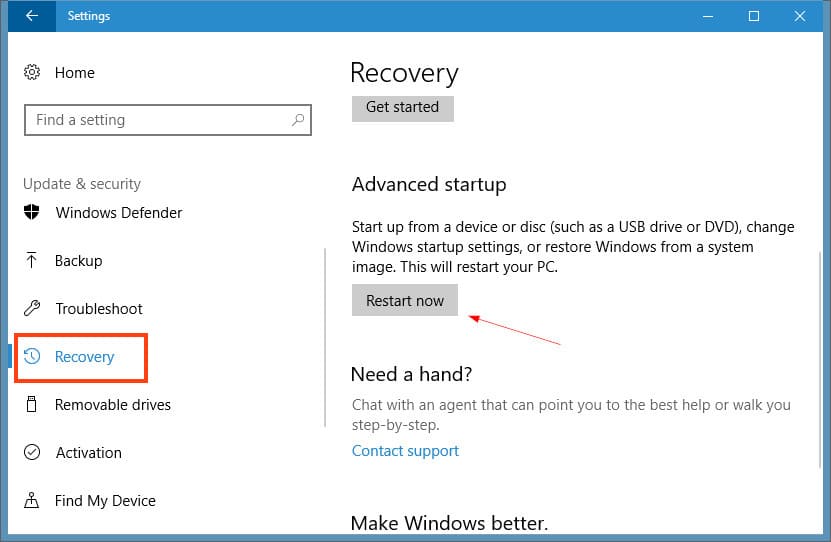Click the Home gear icon
The width and height of the screenshot is (831, 542).
32,72
